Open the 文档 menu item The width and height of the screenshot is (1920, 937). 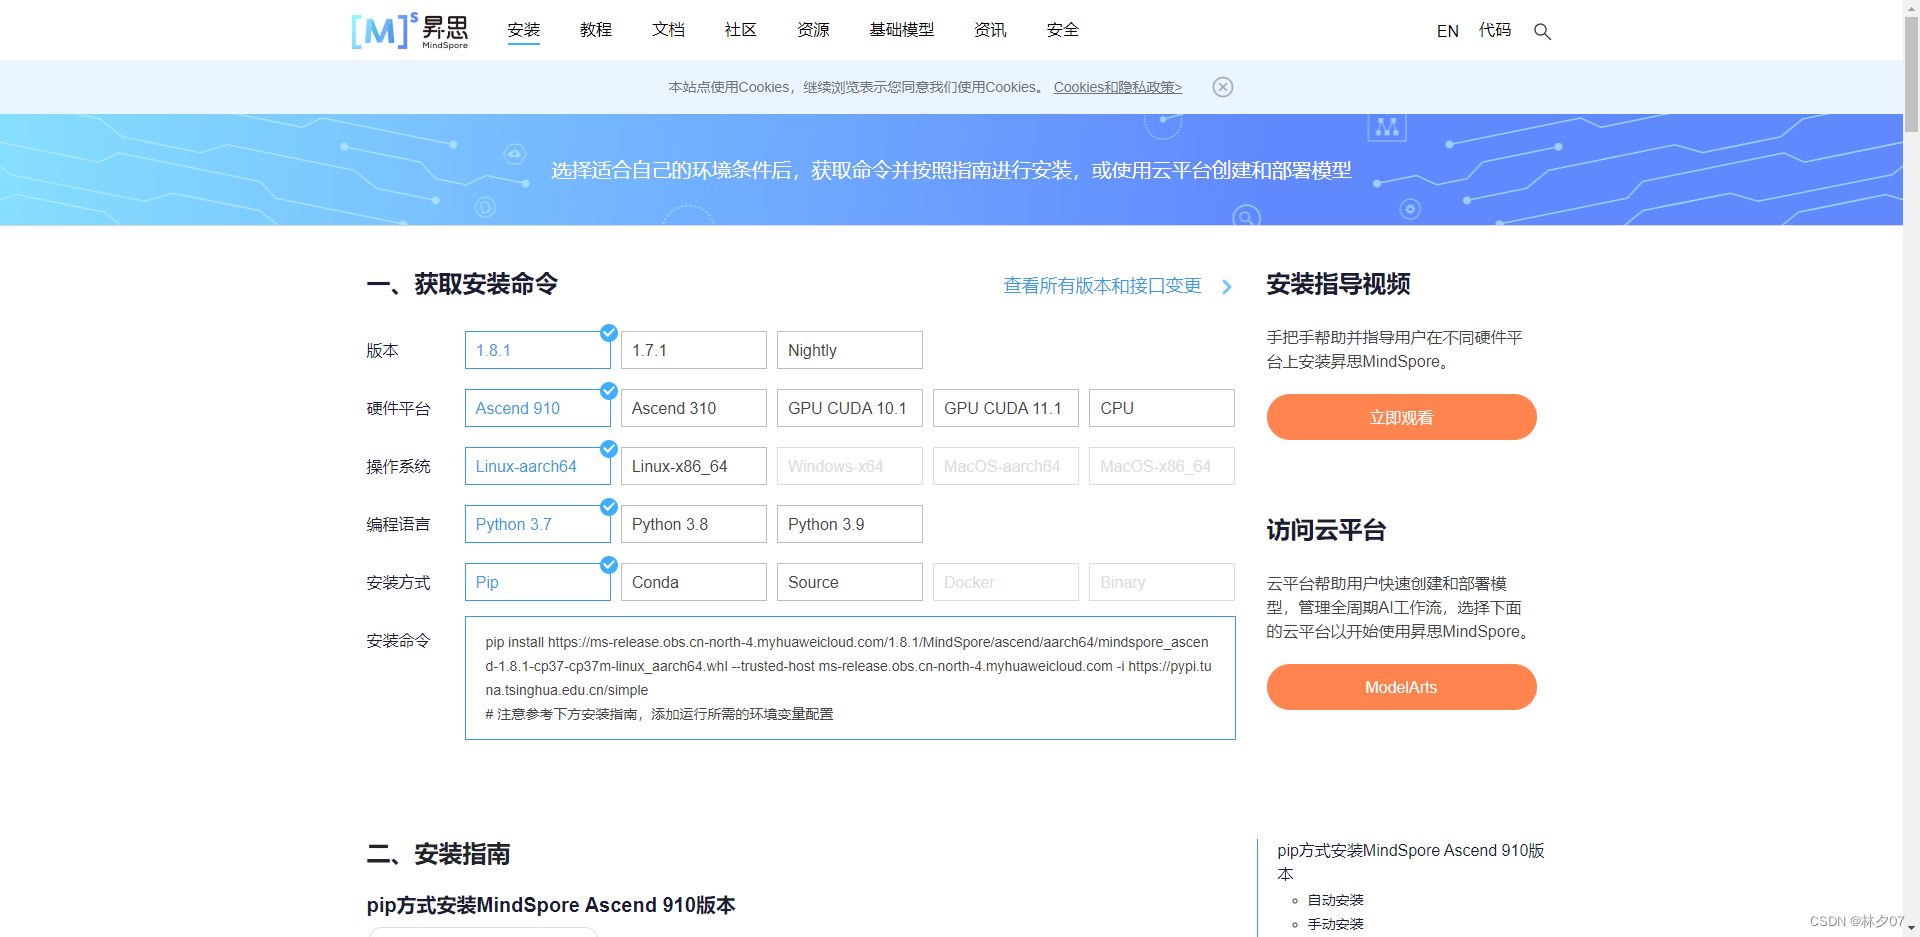coord(668,30)
